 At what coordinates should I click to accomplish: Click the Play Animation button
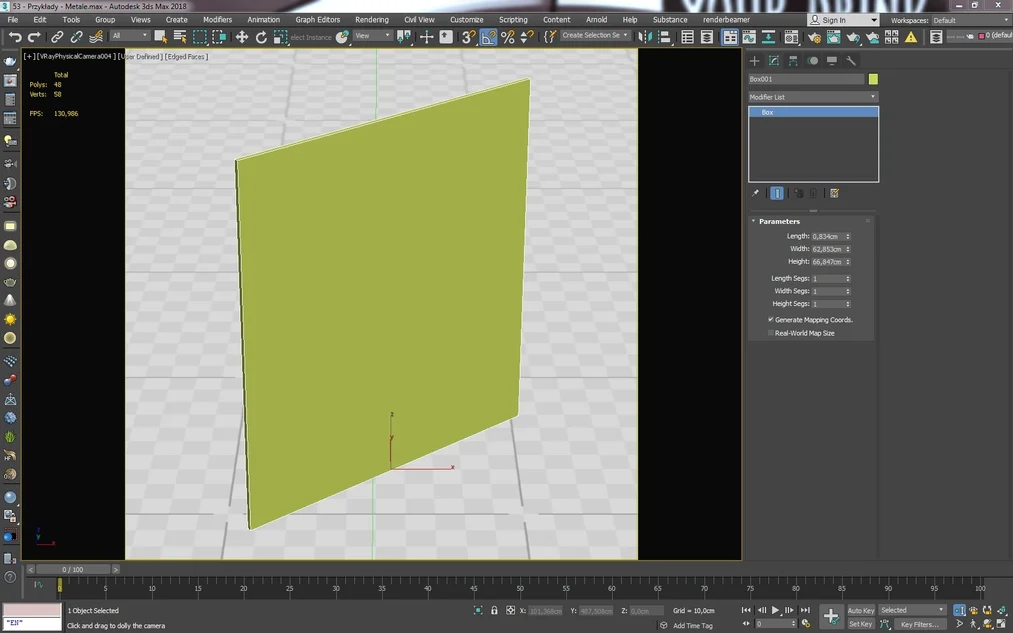(x=775, y=610)
